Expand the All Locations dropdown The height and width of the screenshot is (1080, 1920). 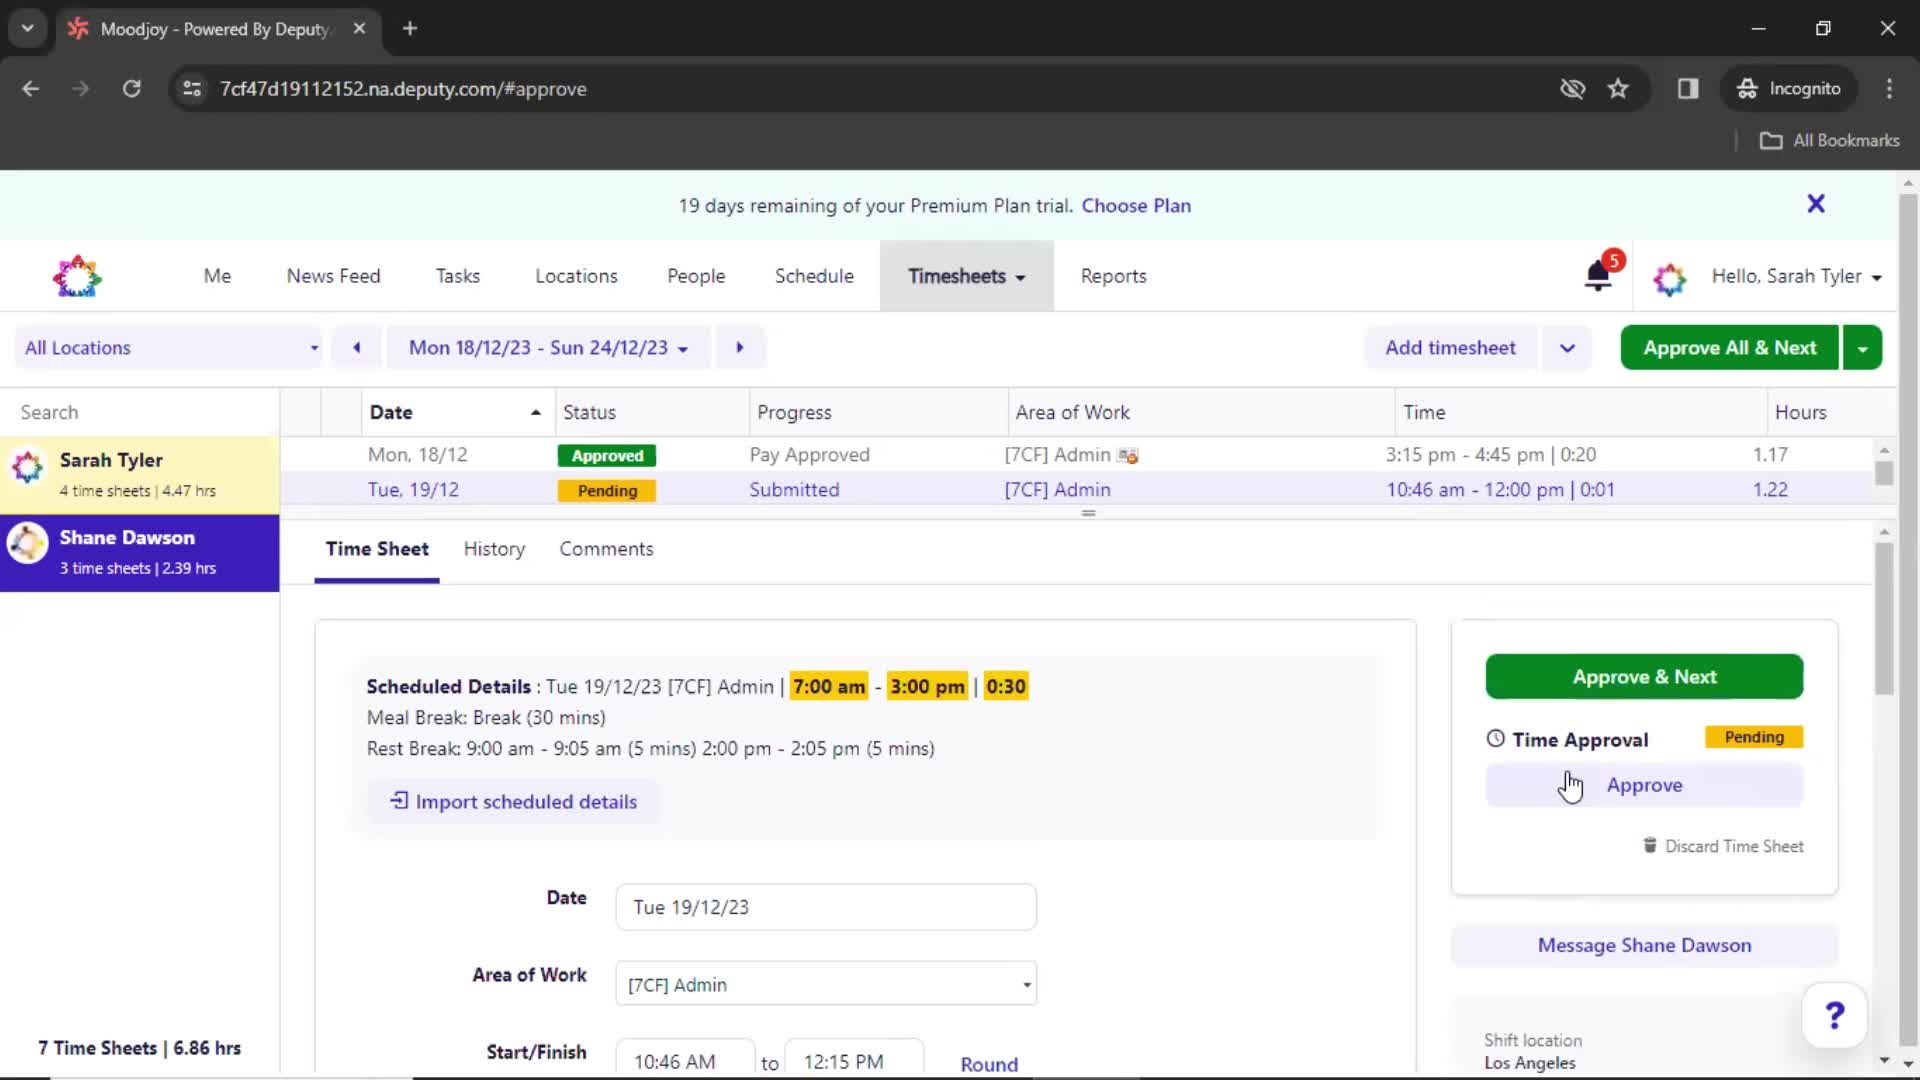[x=173, y=347]
